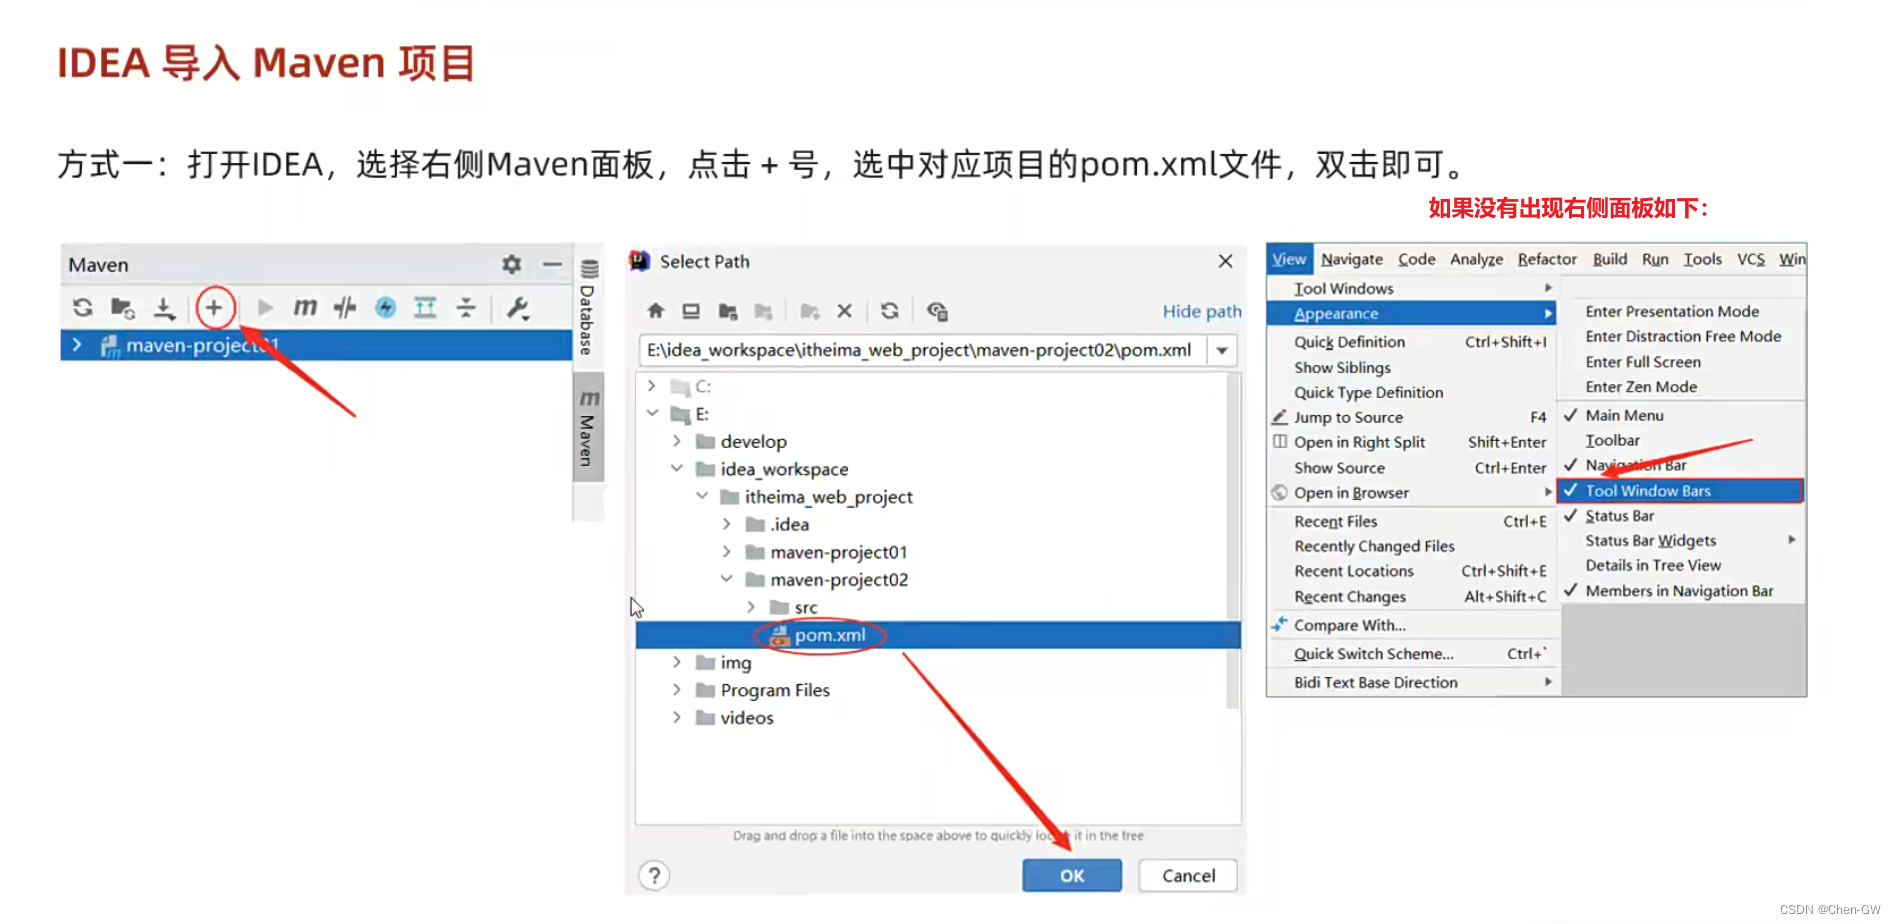The height and width of the screenshot is (924, 1896).
Task: Click the path input field
Action: pos(923,350)
